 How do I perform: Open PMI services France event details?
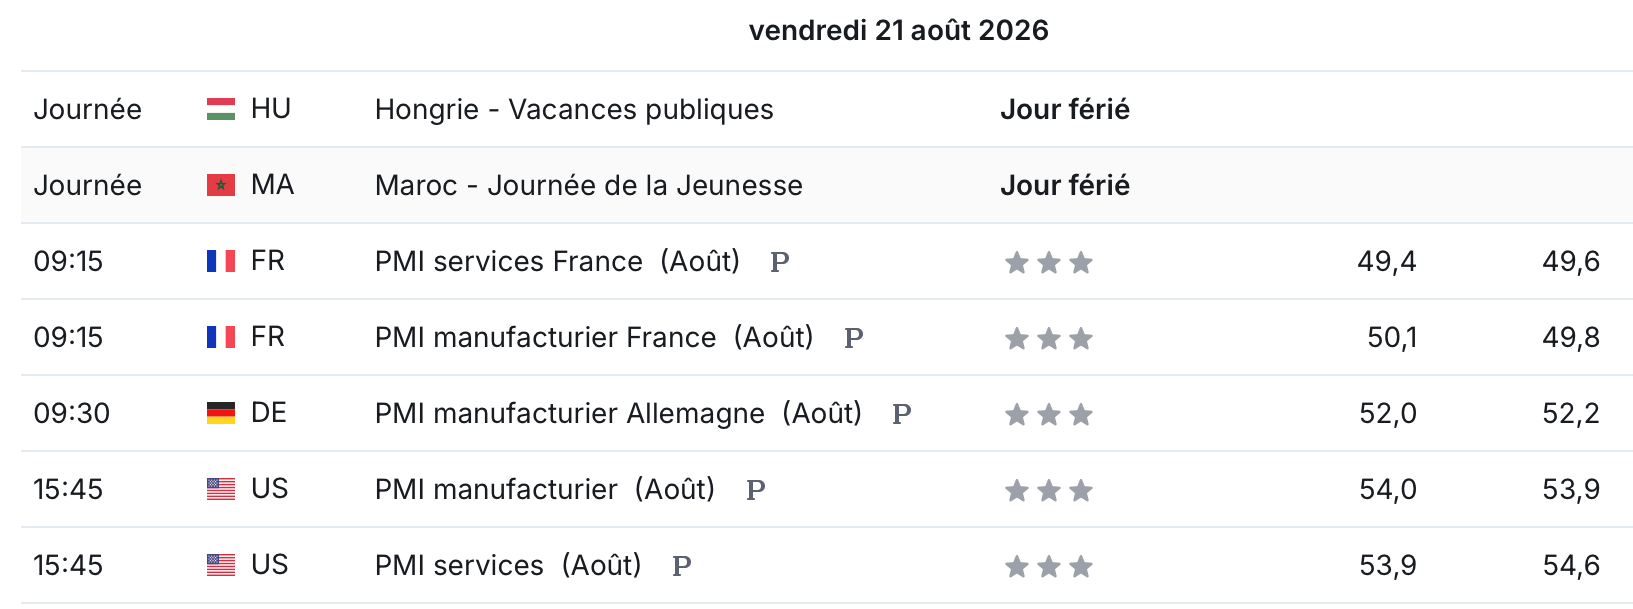pos(557,261)
